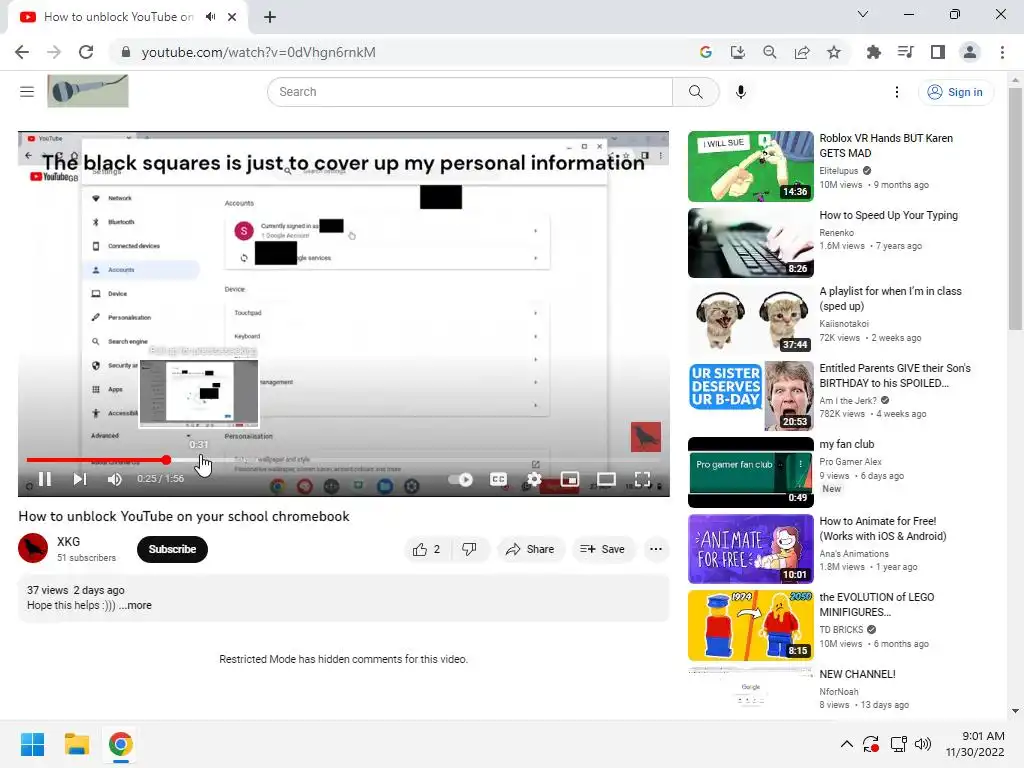Open zoom magnifier in address bar

(769, 52)
